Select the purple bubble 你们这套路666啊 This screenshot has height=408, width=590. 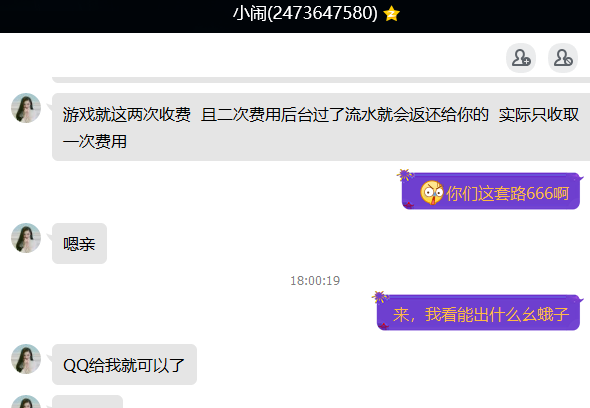[491, 191]
